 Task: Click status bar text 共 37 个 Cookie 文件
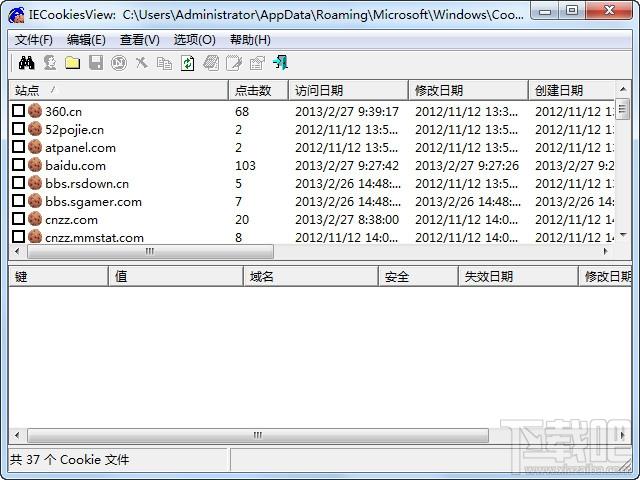tap(69, 460)
